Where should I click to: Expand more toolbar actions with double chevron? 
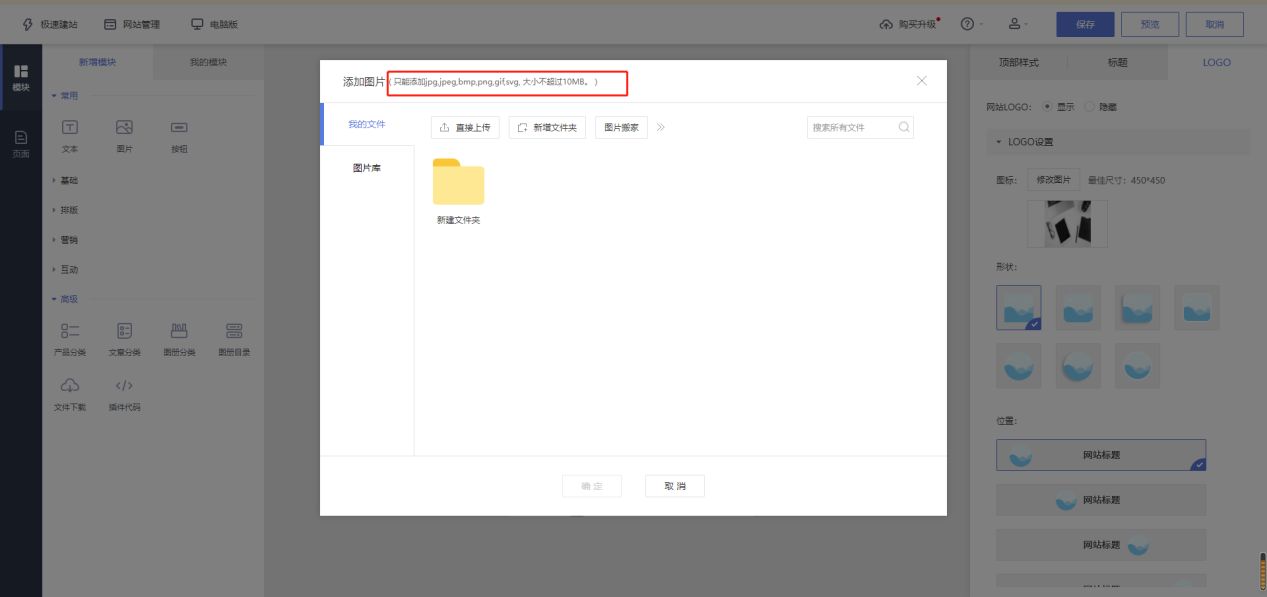point(661,128)
